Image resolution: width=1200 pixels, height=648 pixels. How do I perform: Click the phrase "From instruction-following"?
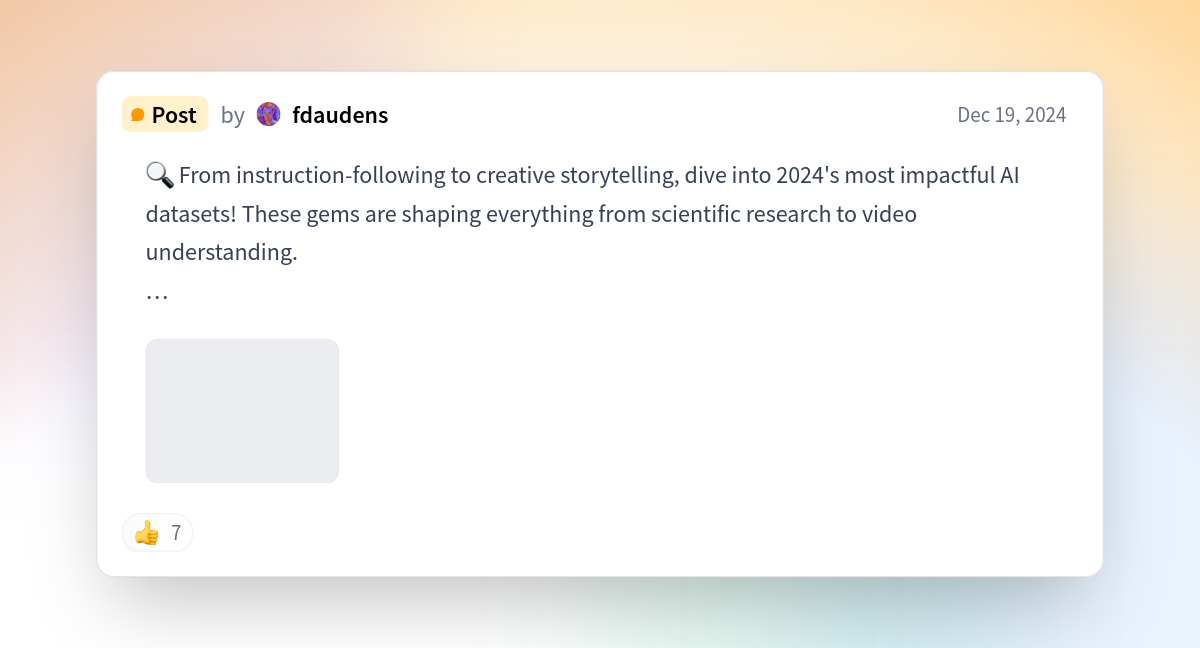coord(312,176)
